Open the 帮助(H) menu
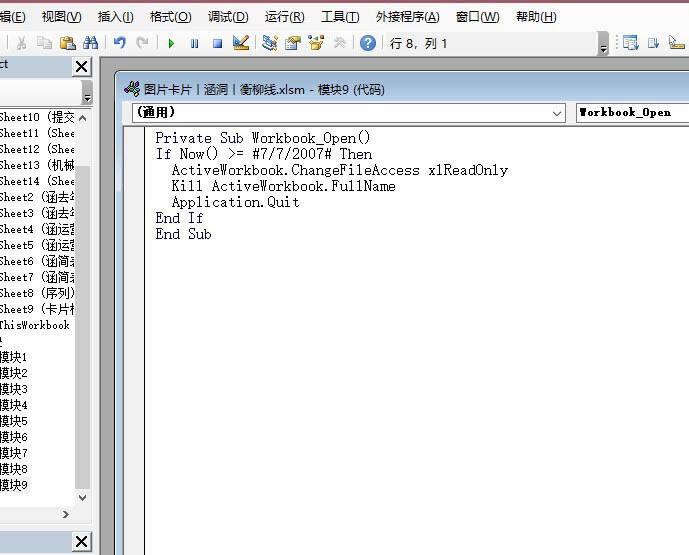 click(536, 17)
